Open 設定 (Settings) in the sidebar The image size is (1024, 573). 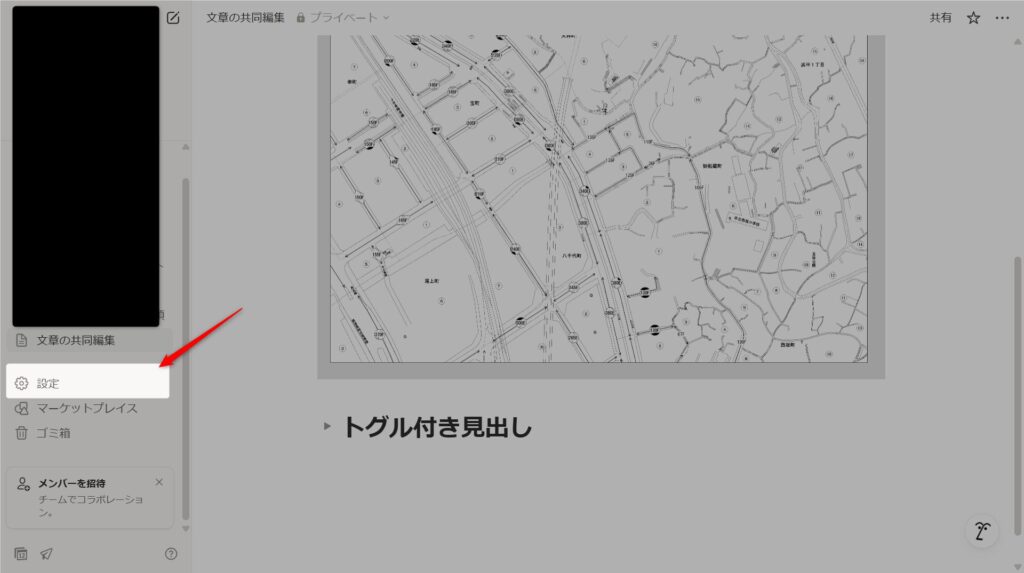(x=49, y=383)
